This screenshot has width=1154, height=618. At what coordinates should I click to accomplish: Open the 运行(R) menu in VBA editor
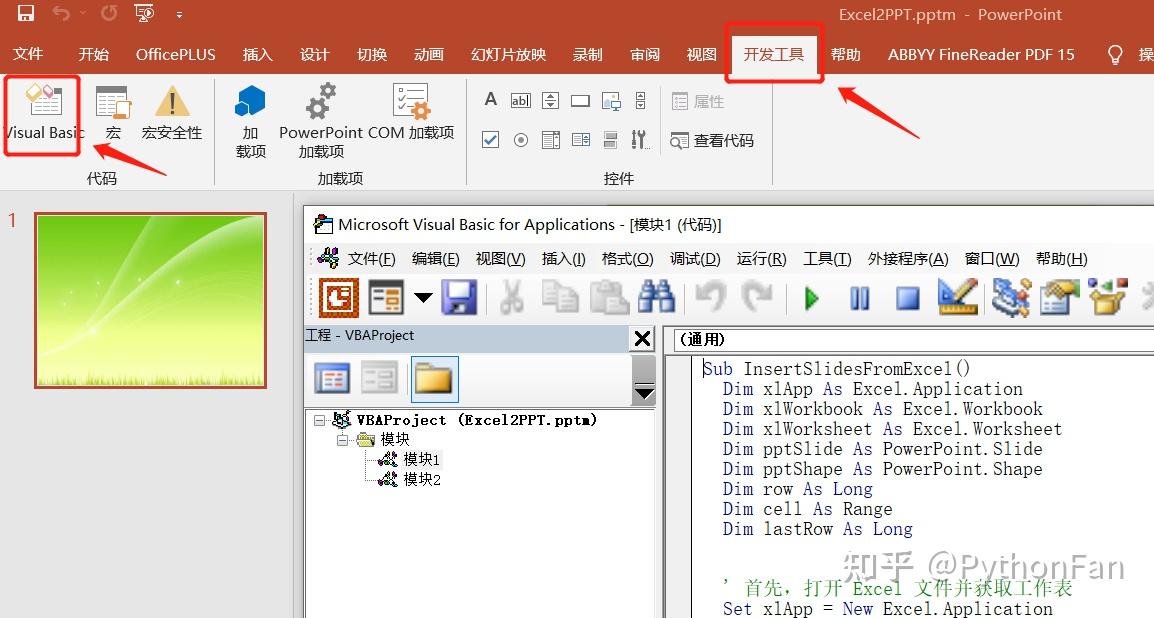click(761, 258)
